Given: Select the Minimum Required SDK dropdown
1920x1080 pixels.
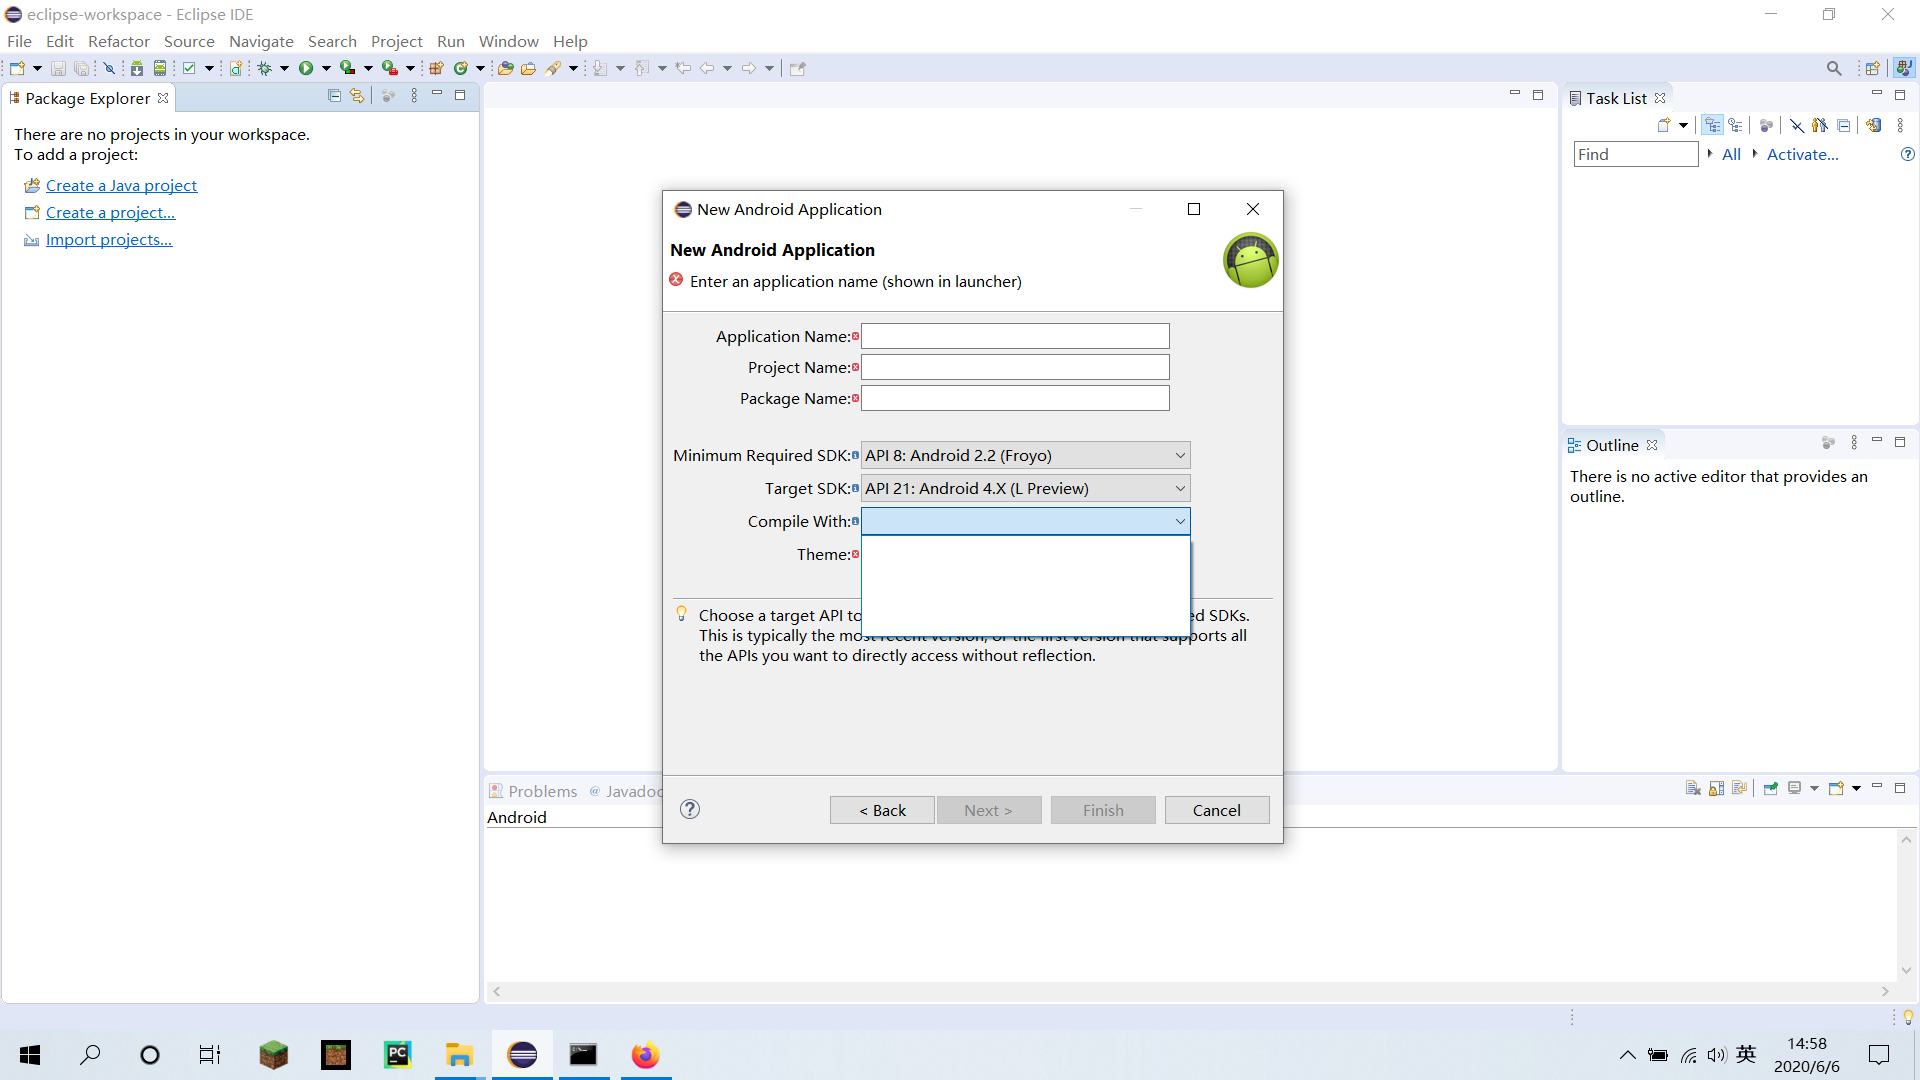Looking at the screenshot, I should tap(1023, 455).
